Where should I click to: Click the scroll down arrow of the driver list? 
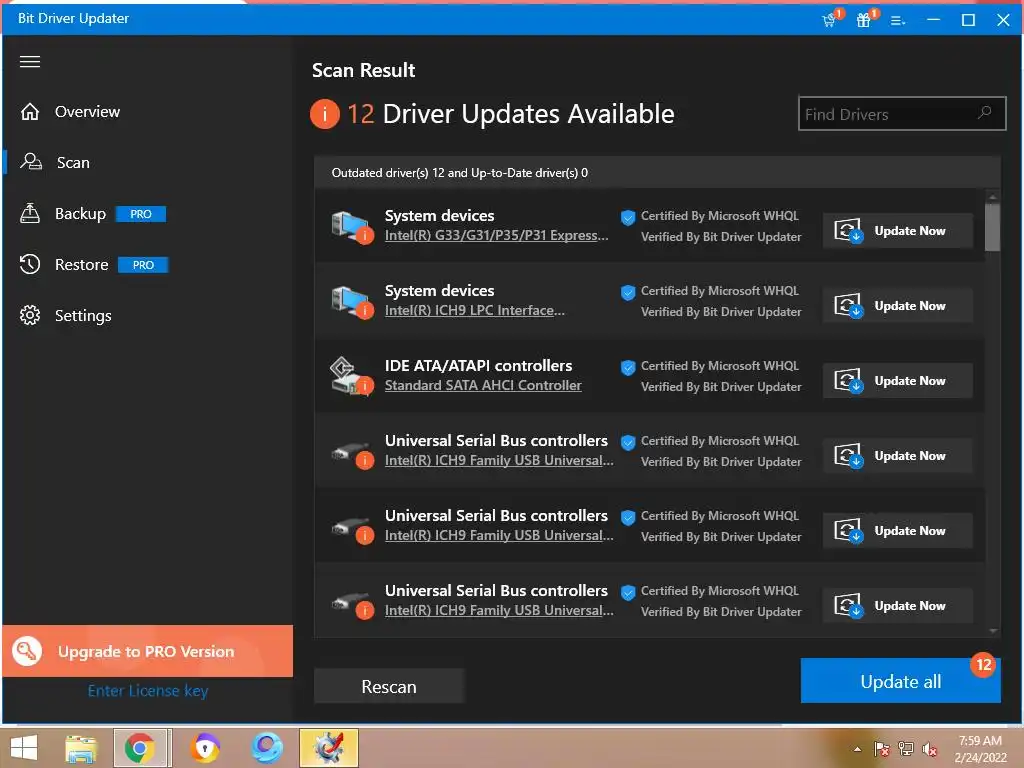993,631
